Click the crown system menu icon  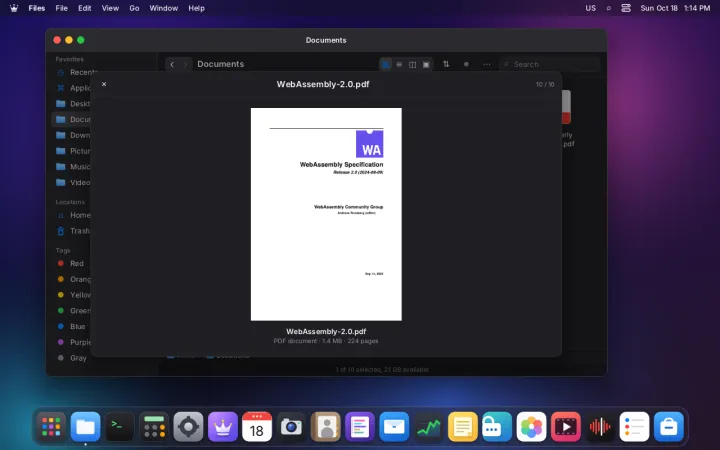(x=14, y=8)
